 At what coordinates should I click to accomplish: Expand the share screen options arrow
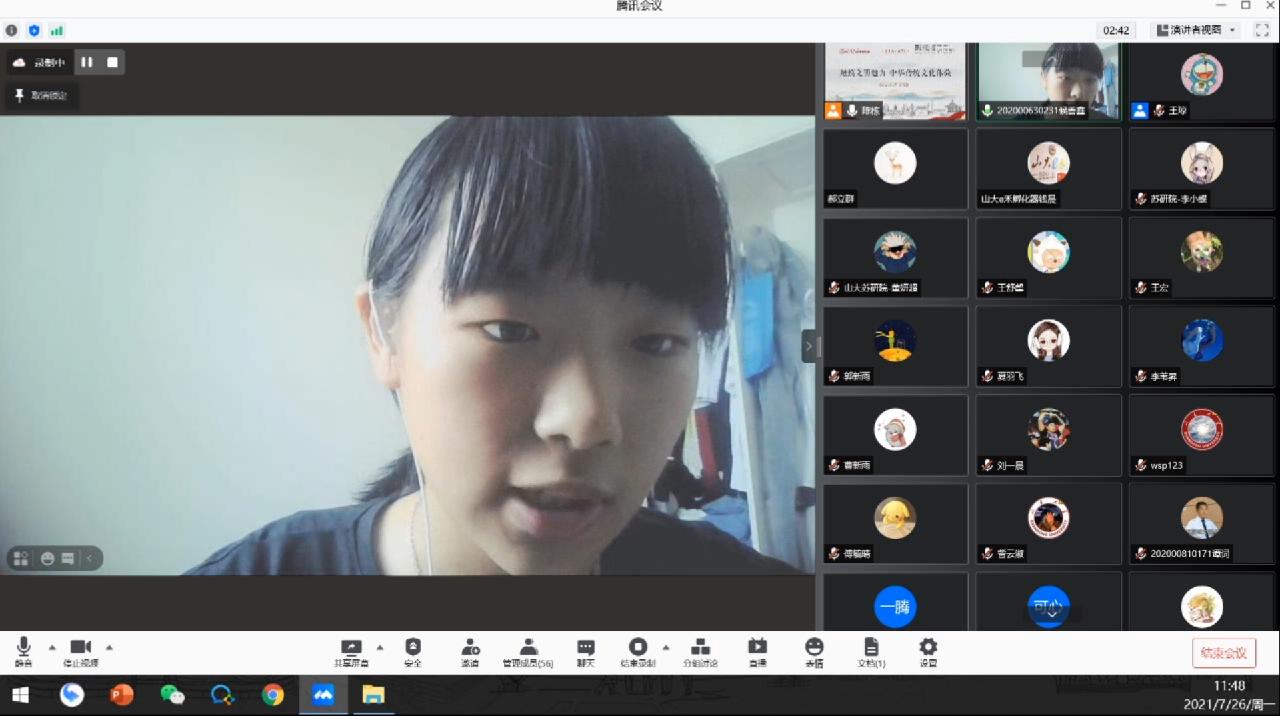tap(379, 647)
